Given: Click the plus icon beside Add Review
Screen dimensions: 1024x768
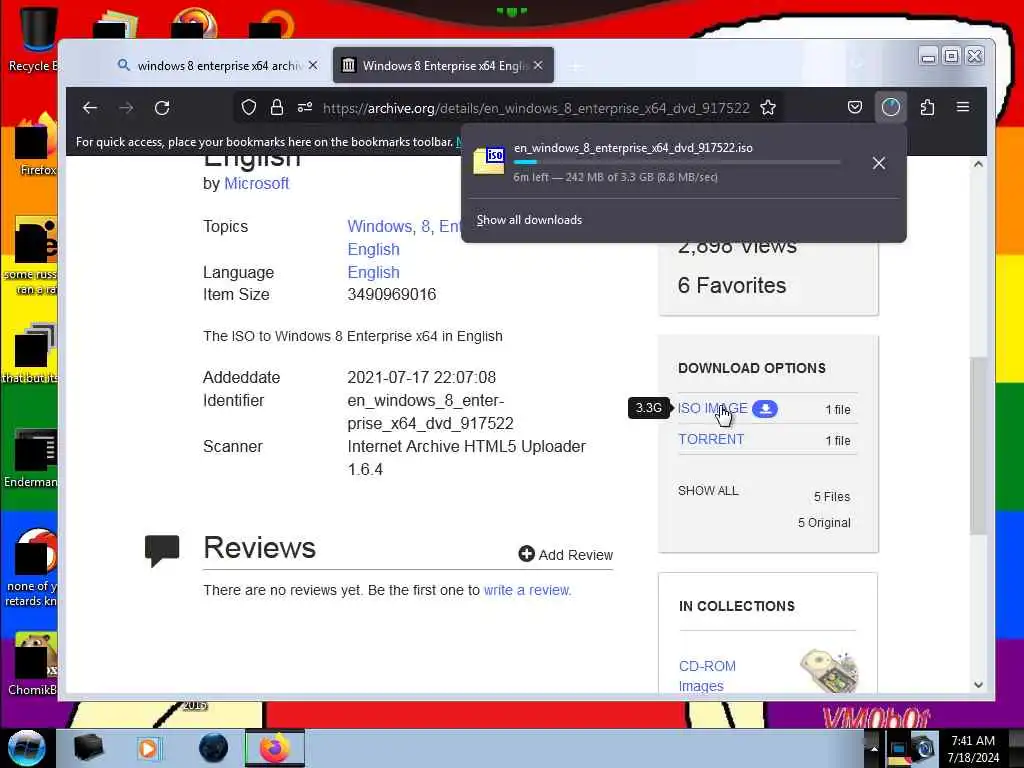Looking at the screenshot, I should coord(526,554).
